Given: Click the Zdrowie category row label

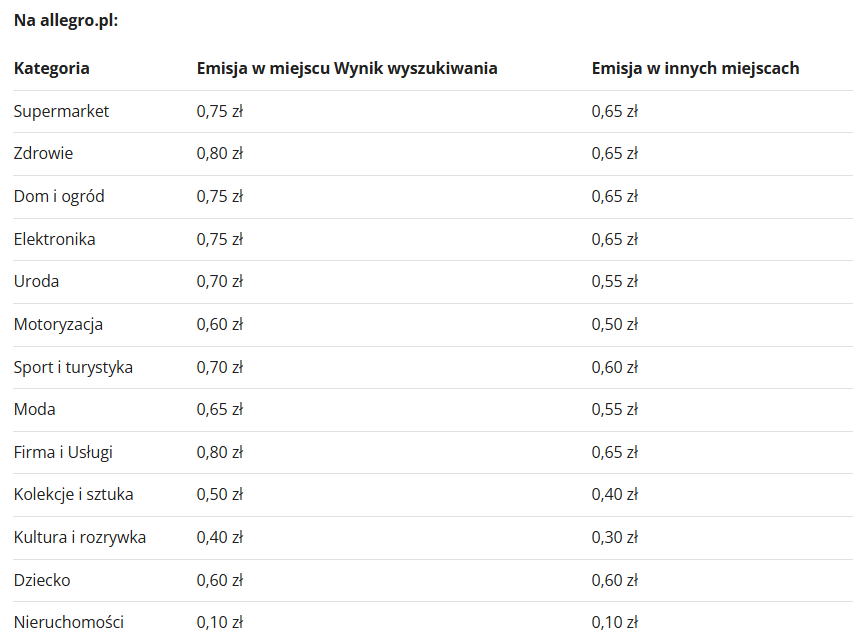Looking at the screenshot, I should click(x=43, y=153).
